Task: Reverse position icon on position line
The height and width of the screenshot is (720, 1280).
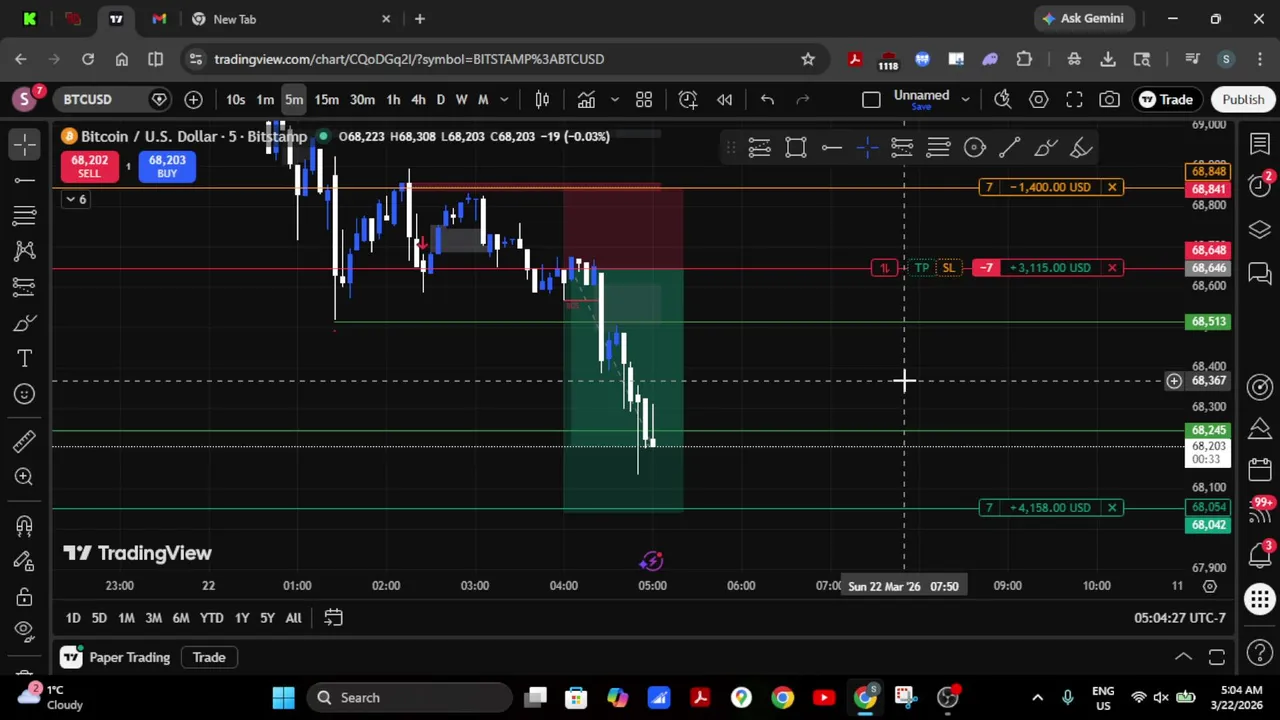Action: [884, 268]
